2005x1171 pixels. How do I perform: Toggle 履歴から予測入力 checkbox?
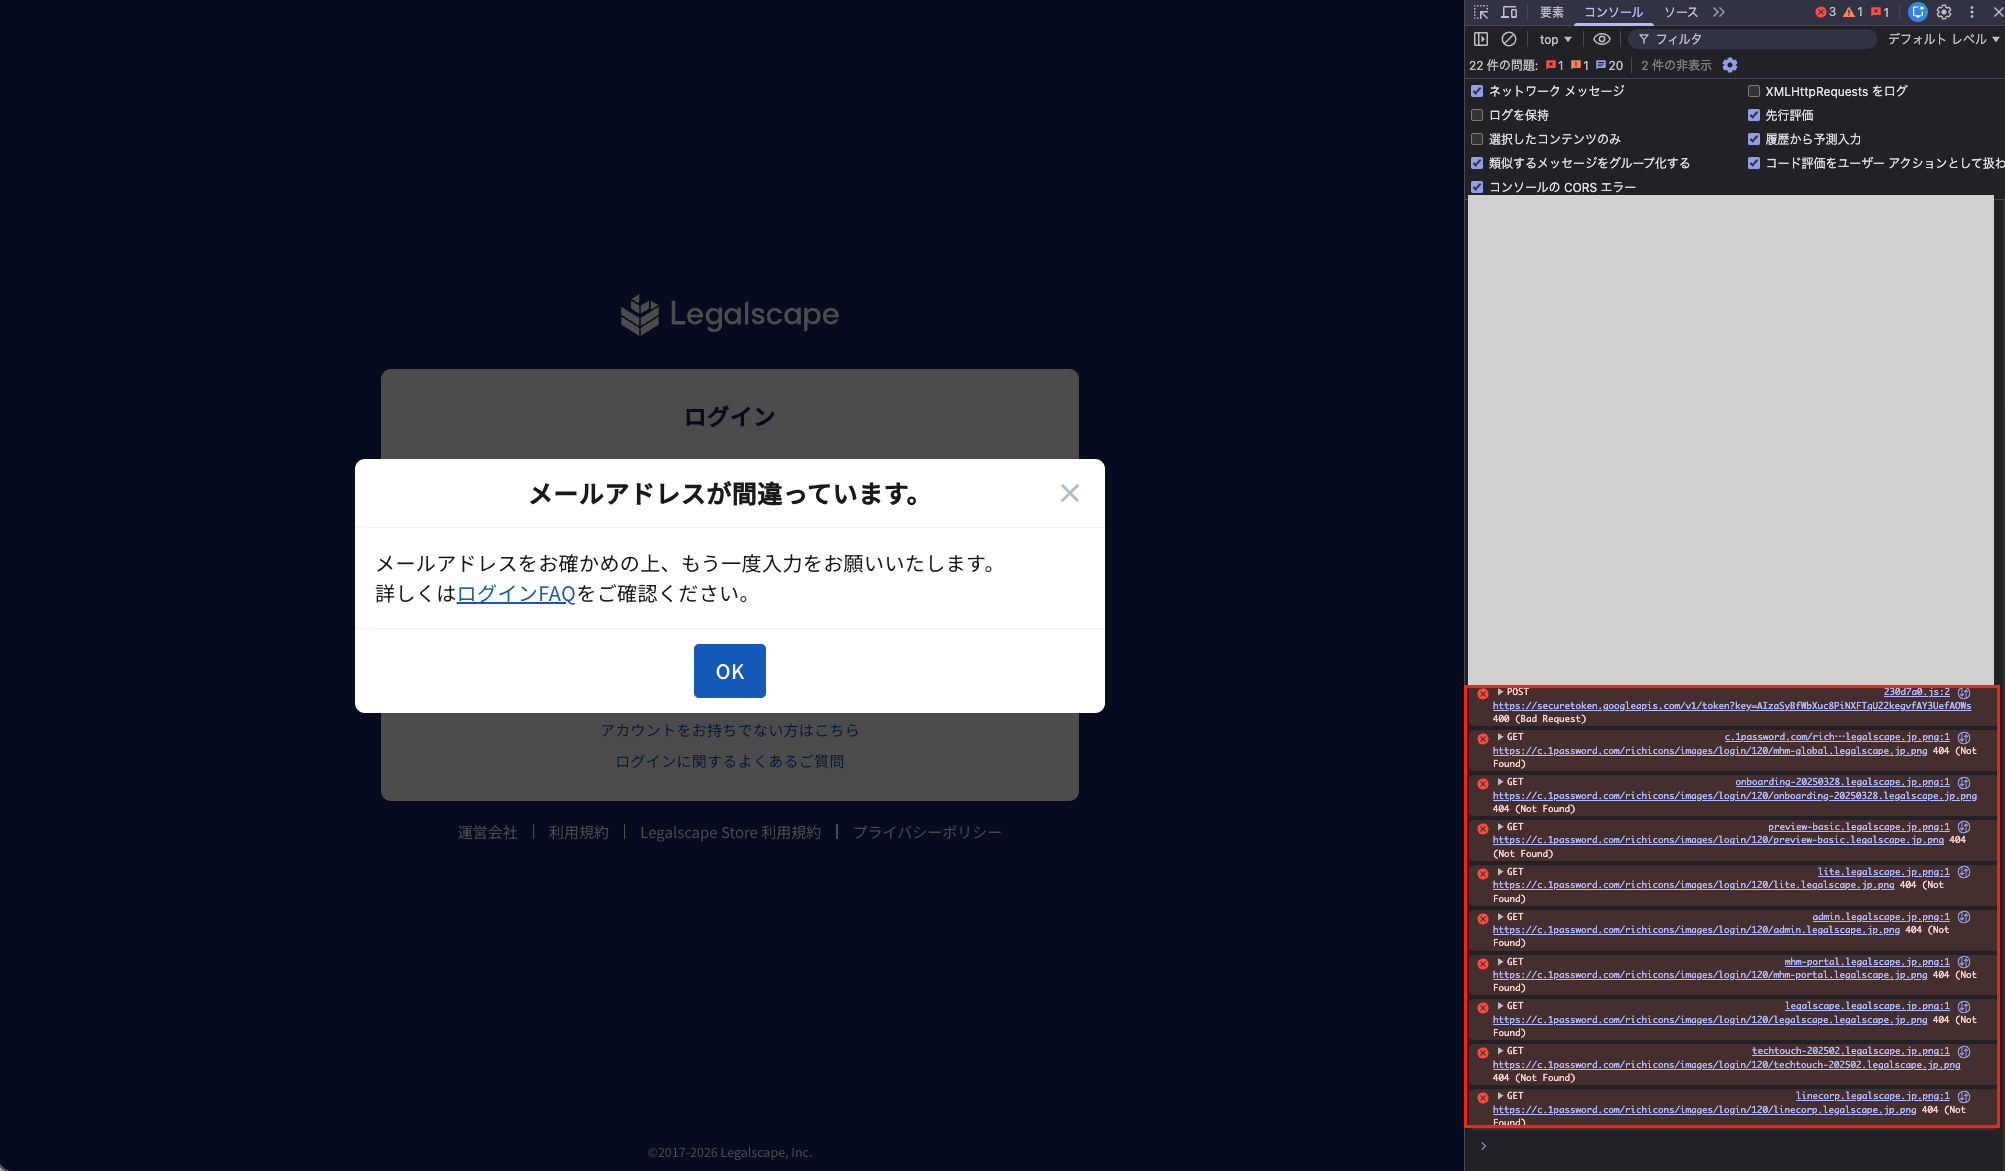click(1754, 139)
